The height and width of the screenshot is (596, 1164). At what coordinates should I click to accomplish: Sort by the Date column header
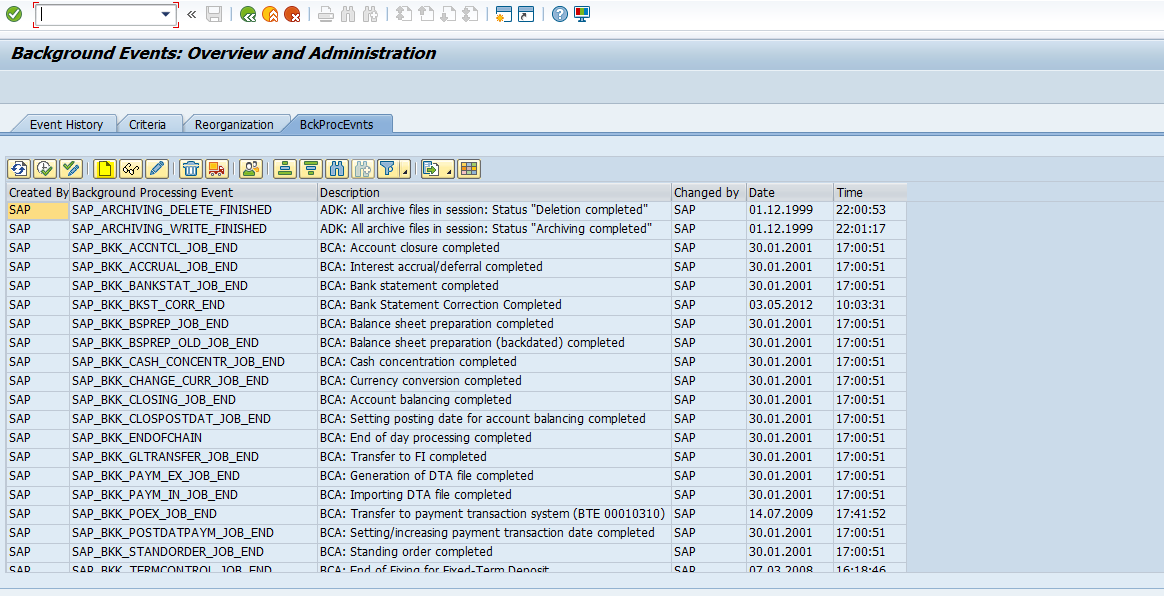789,192
